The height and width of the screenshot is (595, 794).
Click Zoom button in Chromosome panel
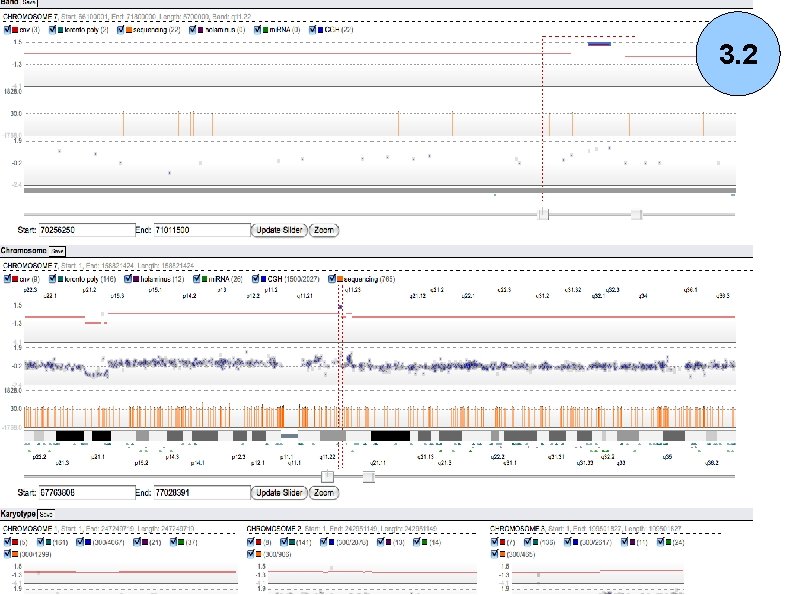coord(324,493)
